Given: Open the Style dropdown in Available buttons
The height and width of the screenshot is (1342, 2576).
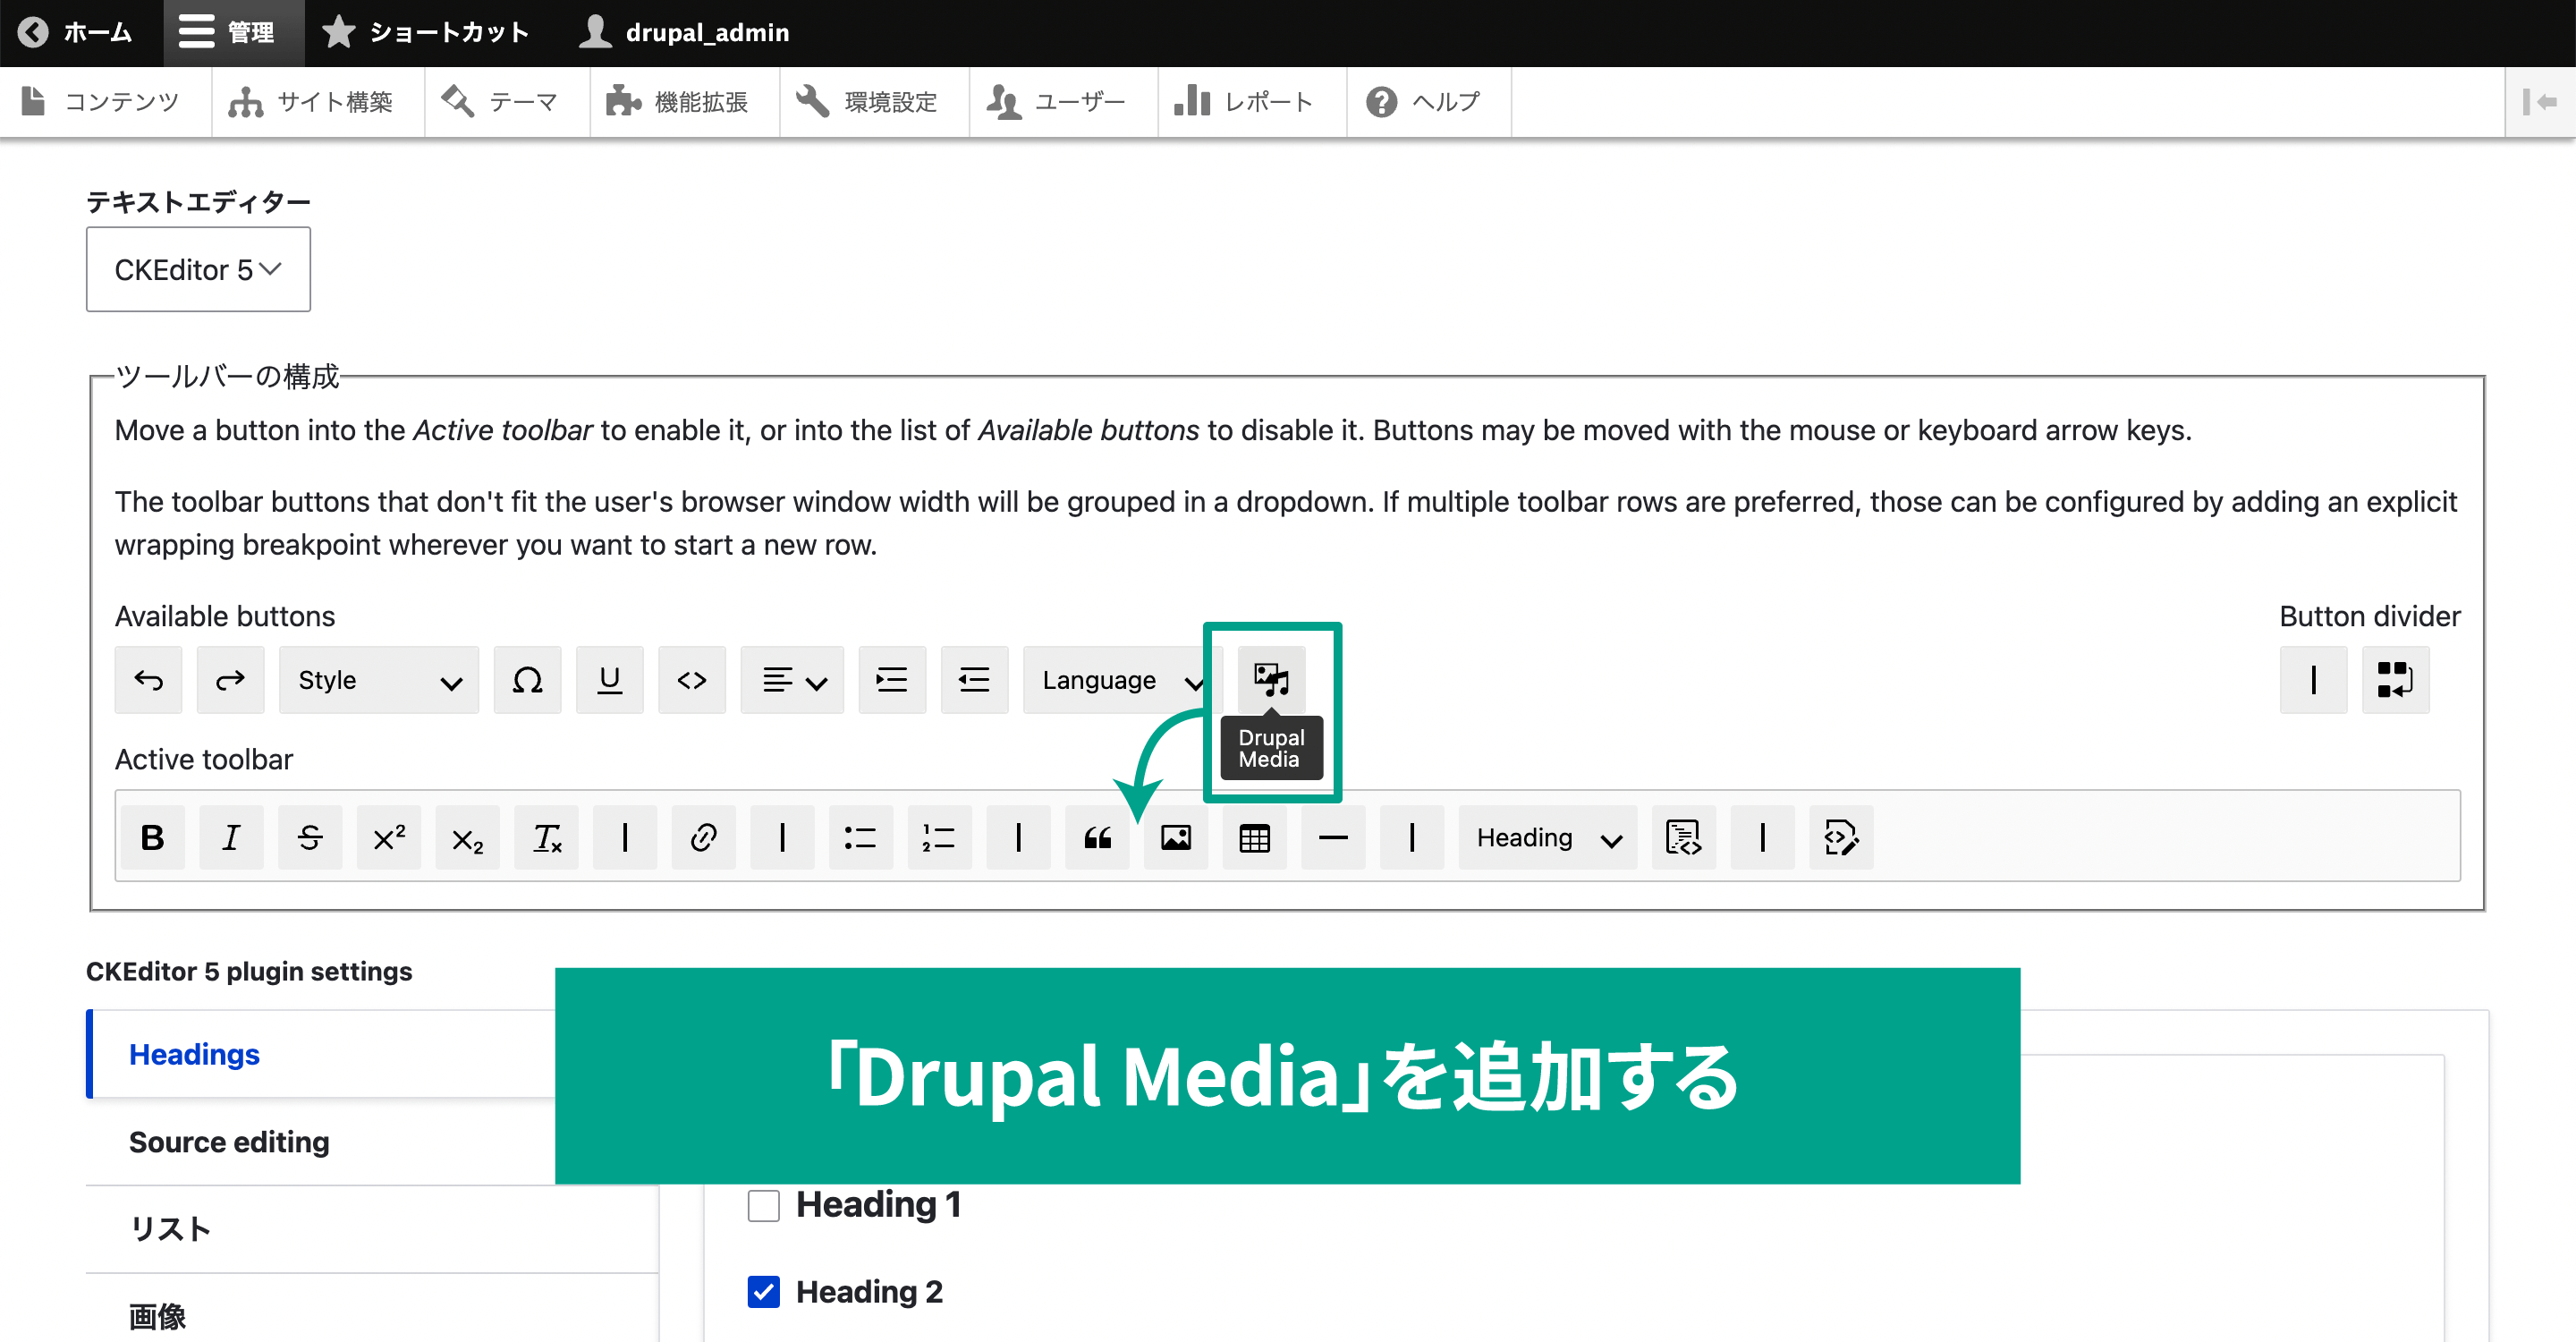Looking at the screenshot, I should [x=378, y=680].
